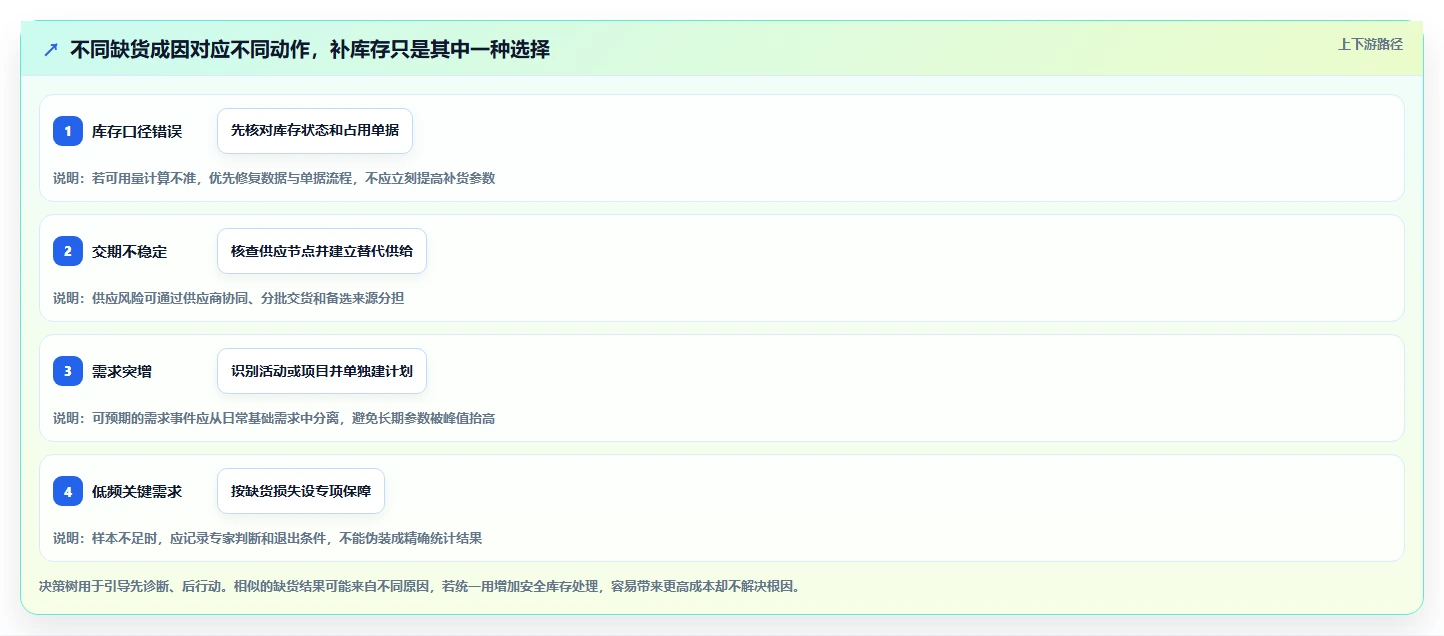Click the note starting 说明：若可用量计算不准

pyautogui.click(x=274, y=178)
